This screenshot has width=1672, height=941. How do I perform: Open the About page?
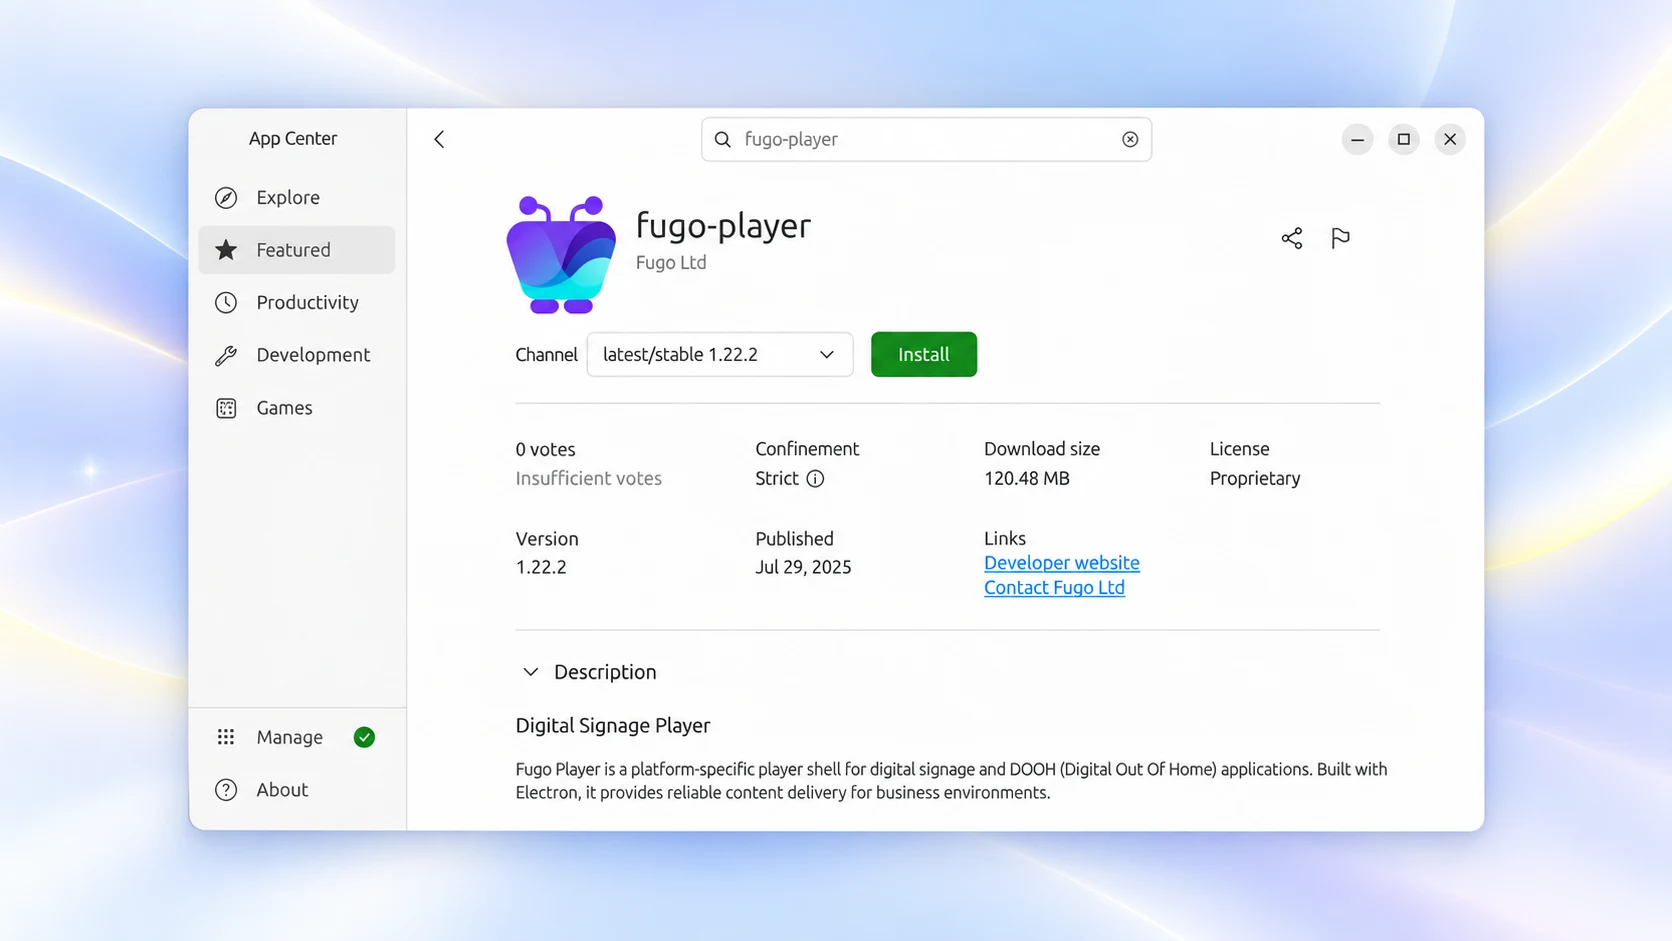point(297,790)
